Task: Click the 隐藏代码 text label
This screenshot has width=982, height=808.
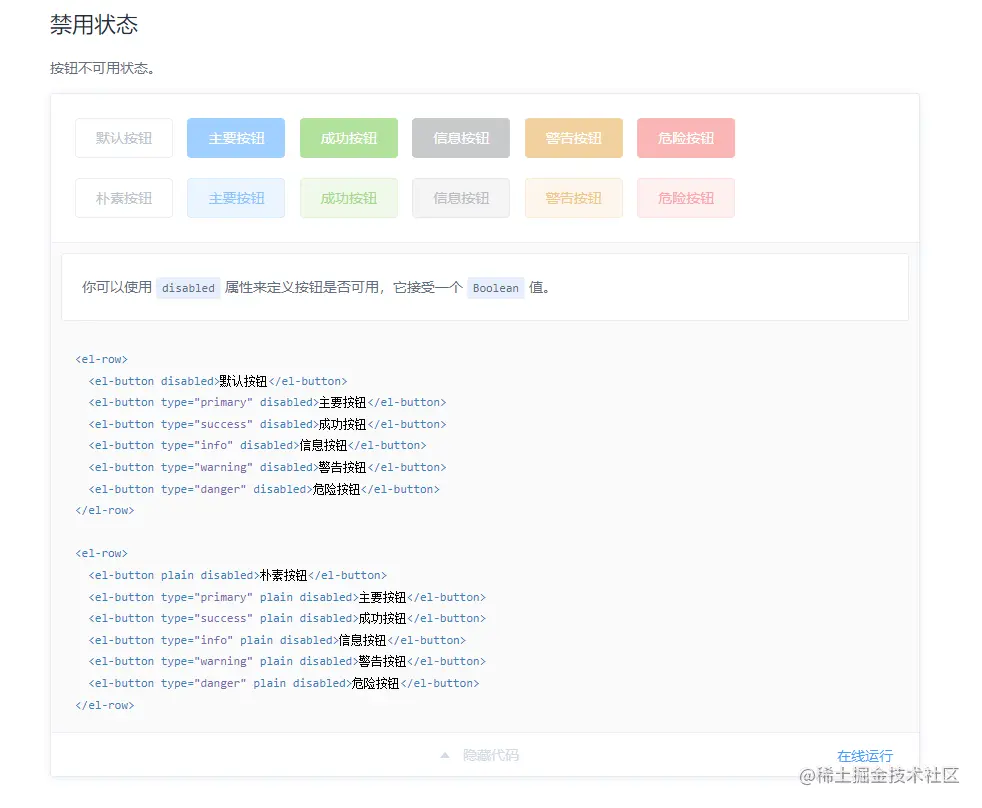Action: coord(491,755)
